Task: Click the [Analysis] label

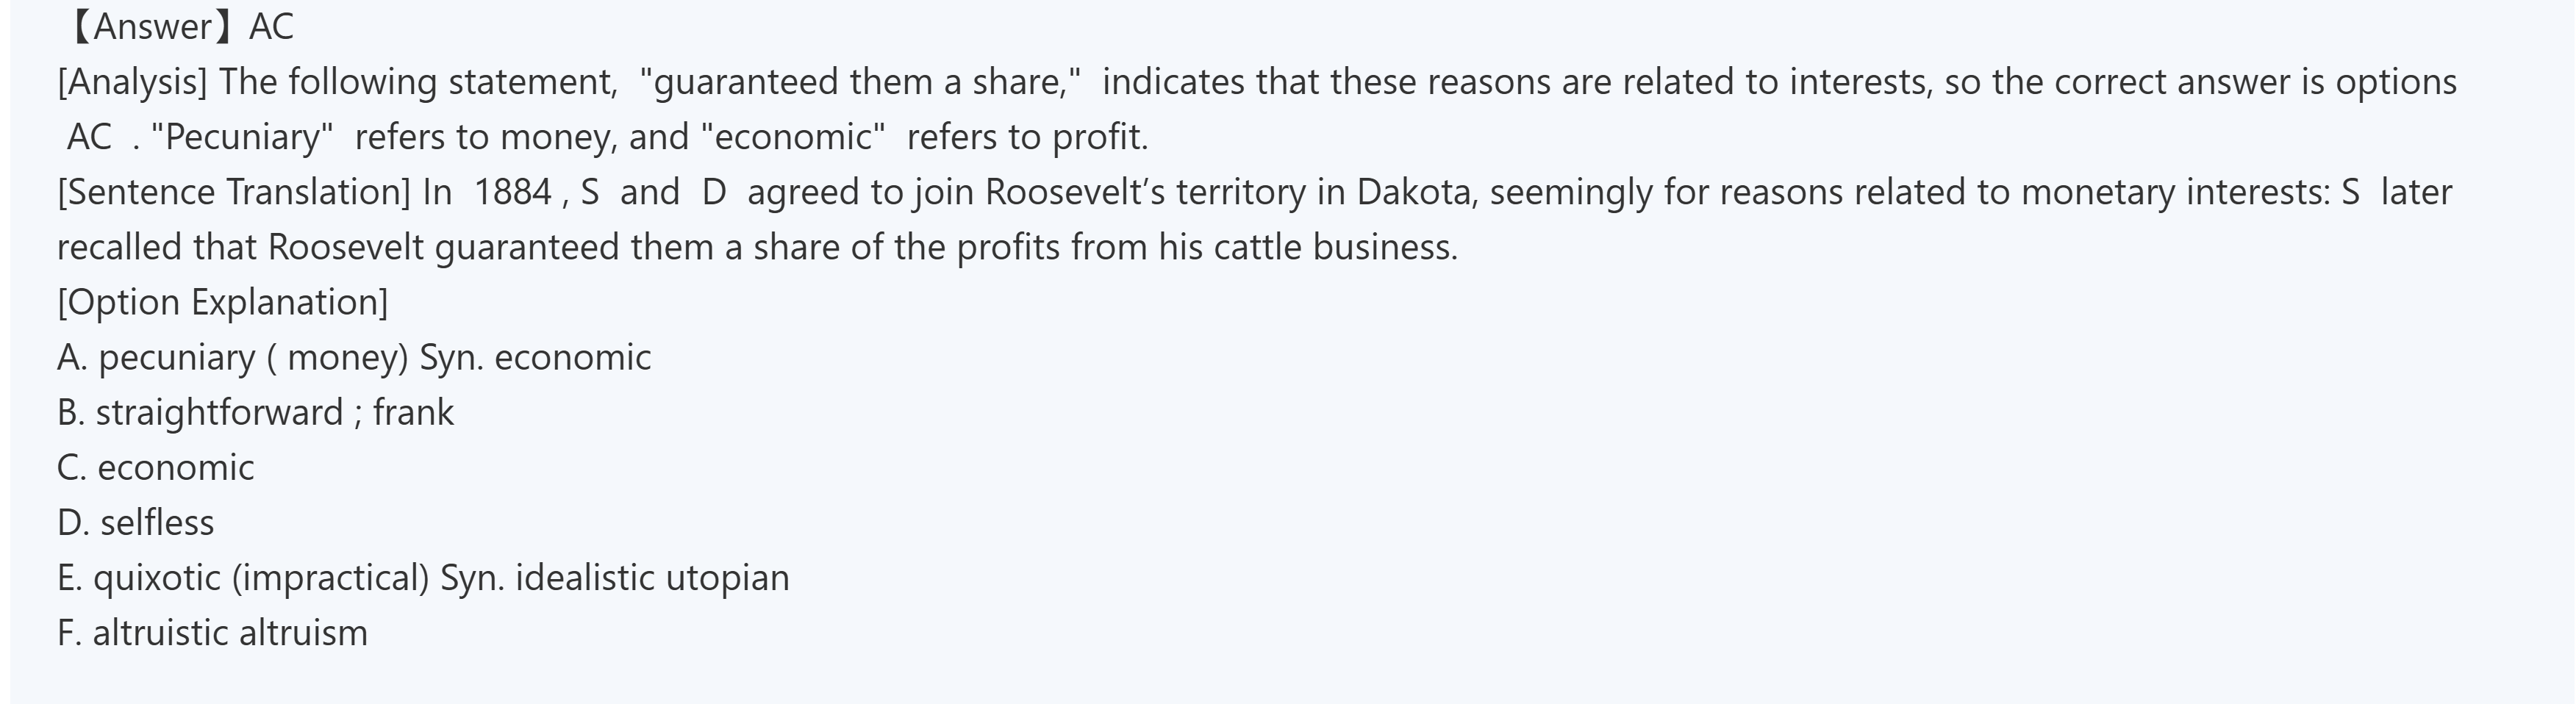Action: [132, 82]
